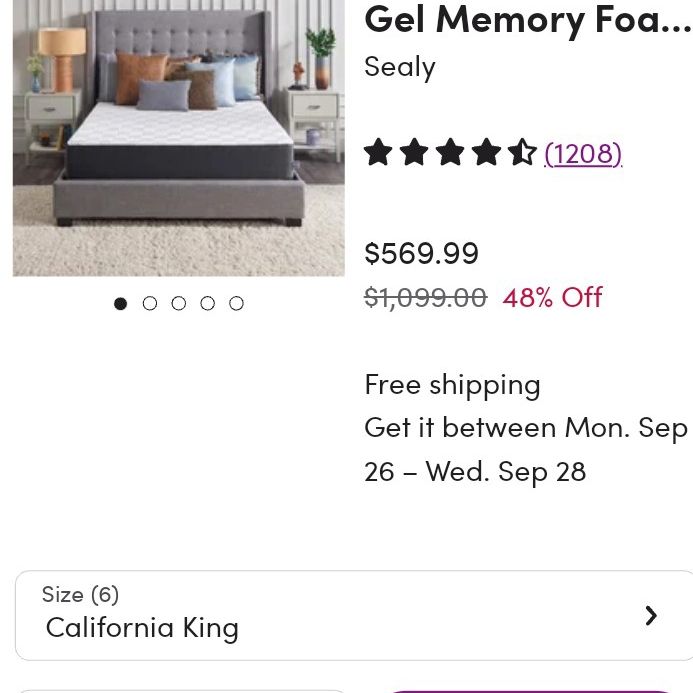Click the chevron arrow in Size selector
Screen dimensions: 693x693
(651, 616)
